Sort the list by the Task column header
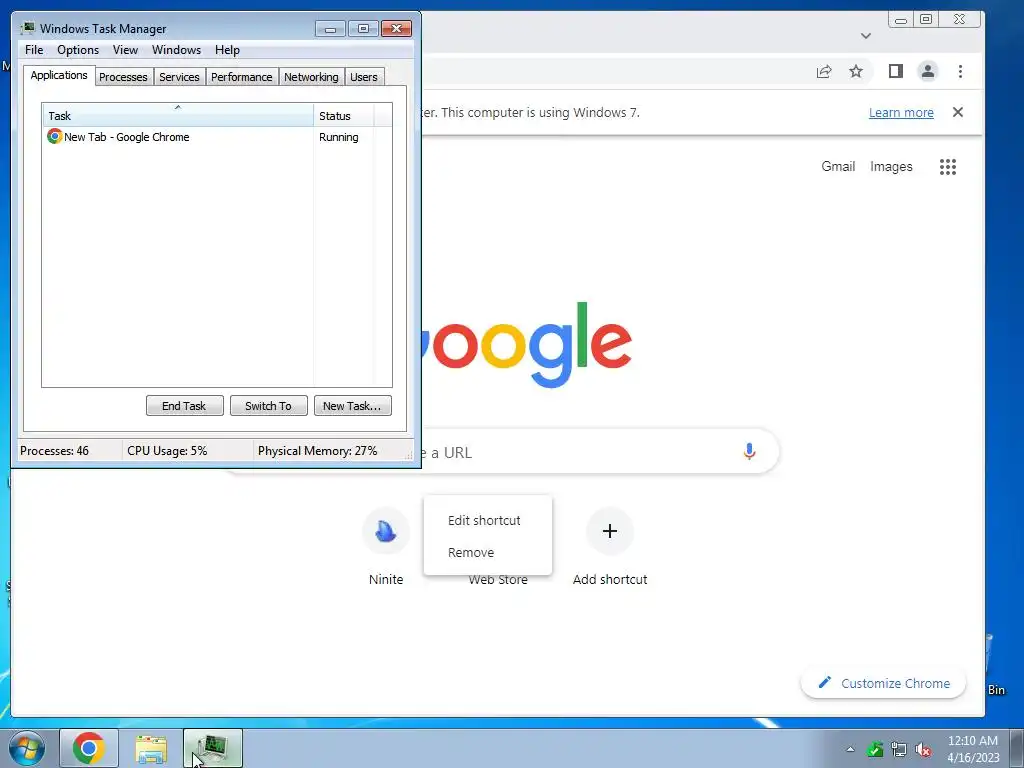The image size is (1024, 768). pos(178,116)
